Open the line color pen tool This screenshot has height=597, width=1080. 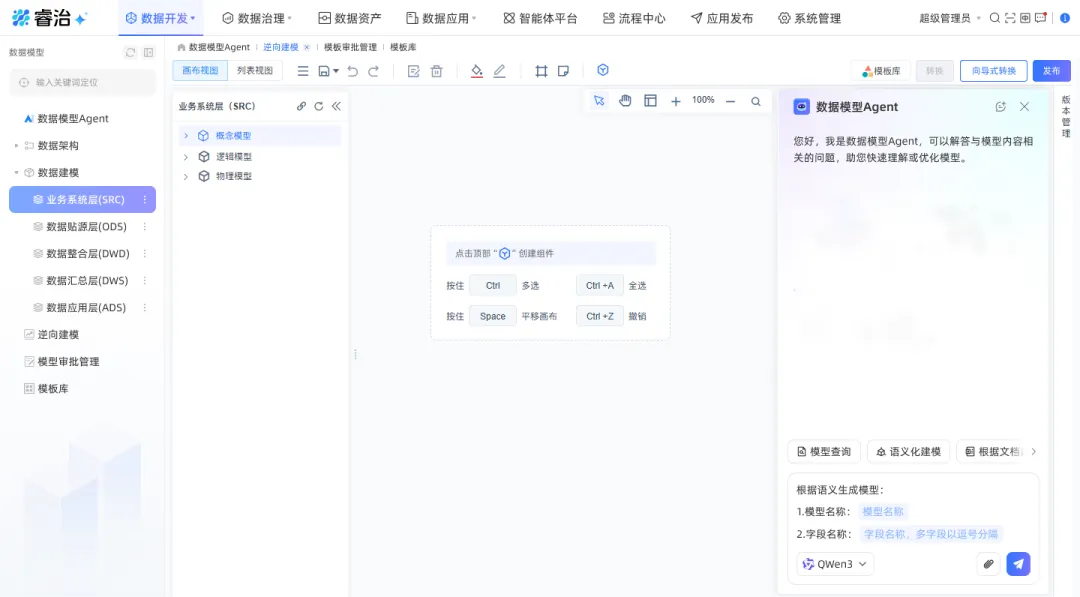(499, 71)
